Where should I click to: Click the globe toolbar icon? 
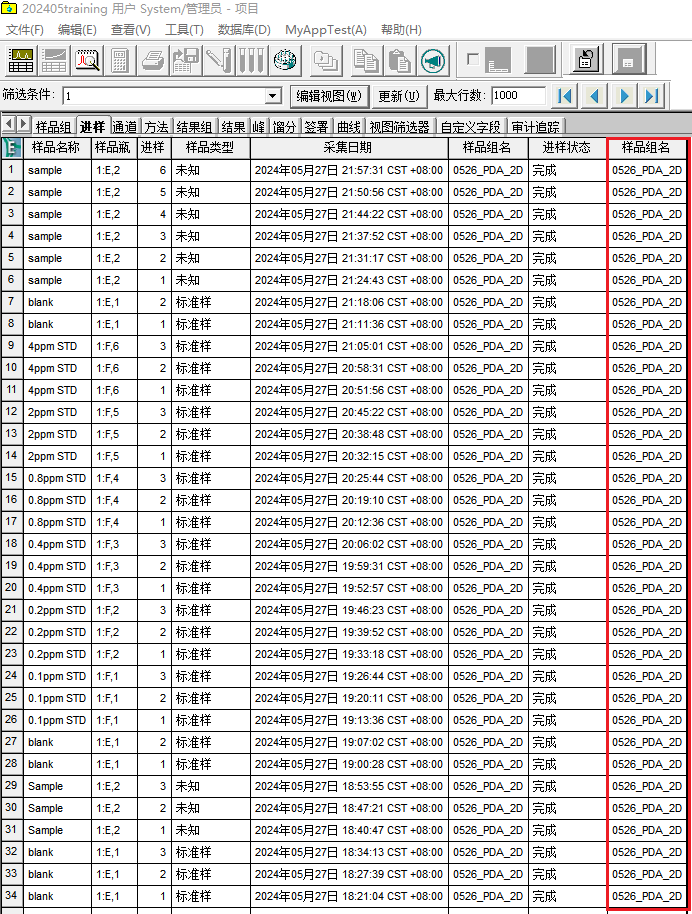284,61
